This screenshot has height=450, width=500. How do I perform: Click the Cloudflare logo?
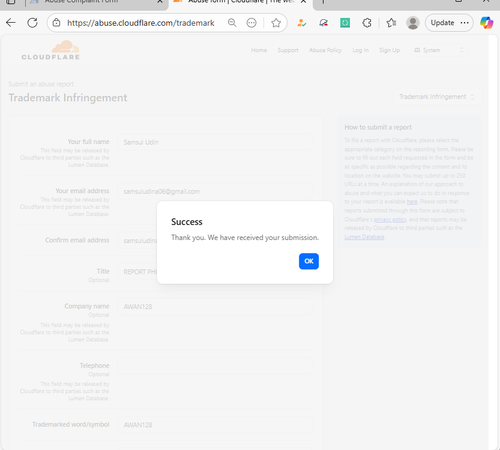point(51,50)
